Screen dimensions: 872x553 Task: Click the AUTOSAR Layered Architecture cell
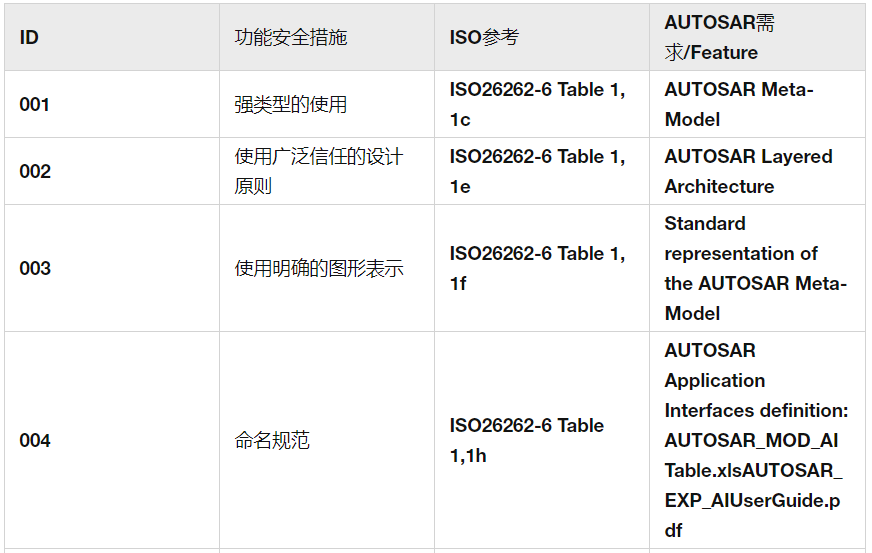click(748, 171)
